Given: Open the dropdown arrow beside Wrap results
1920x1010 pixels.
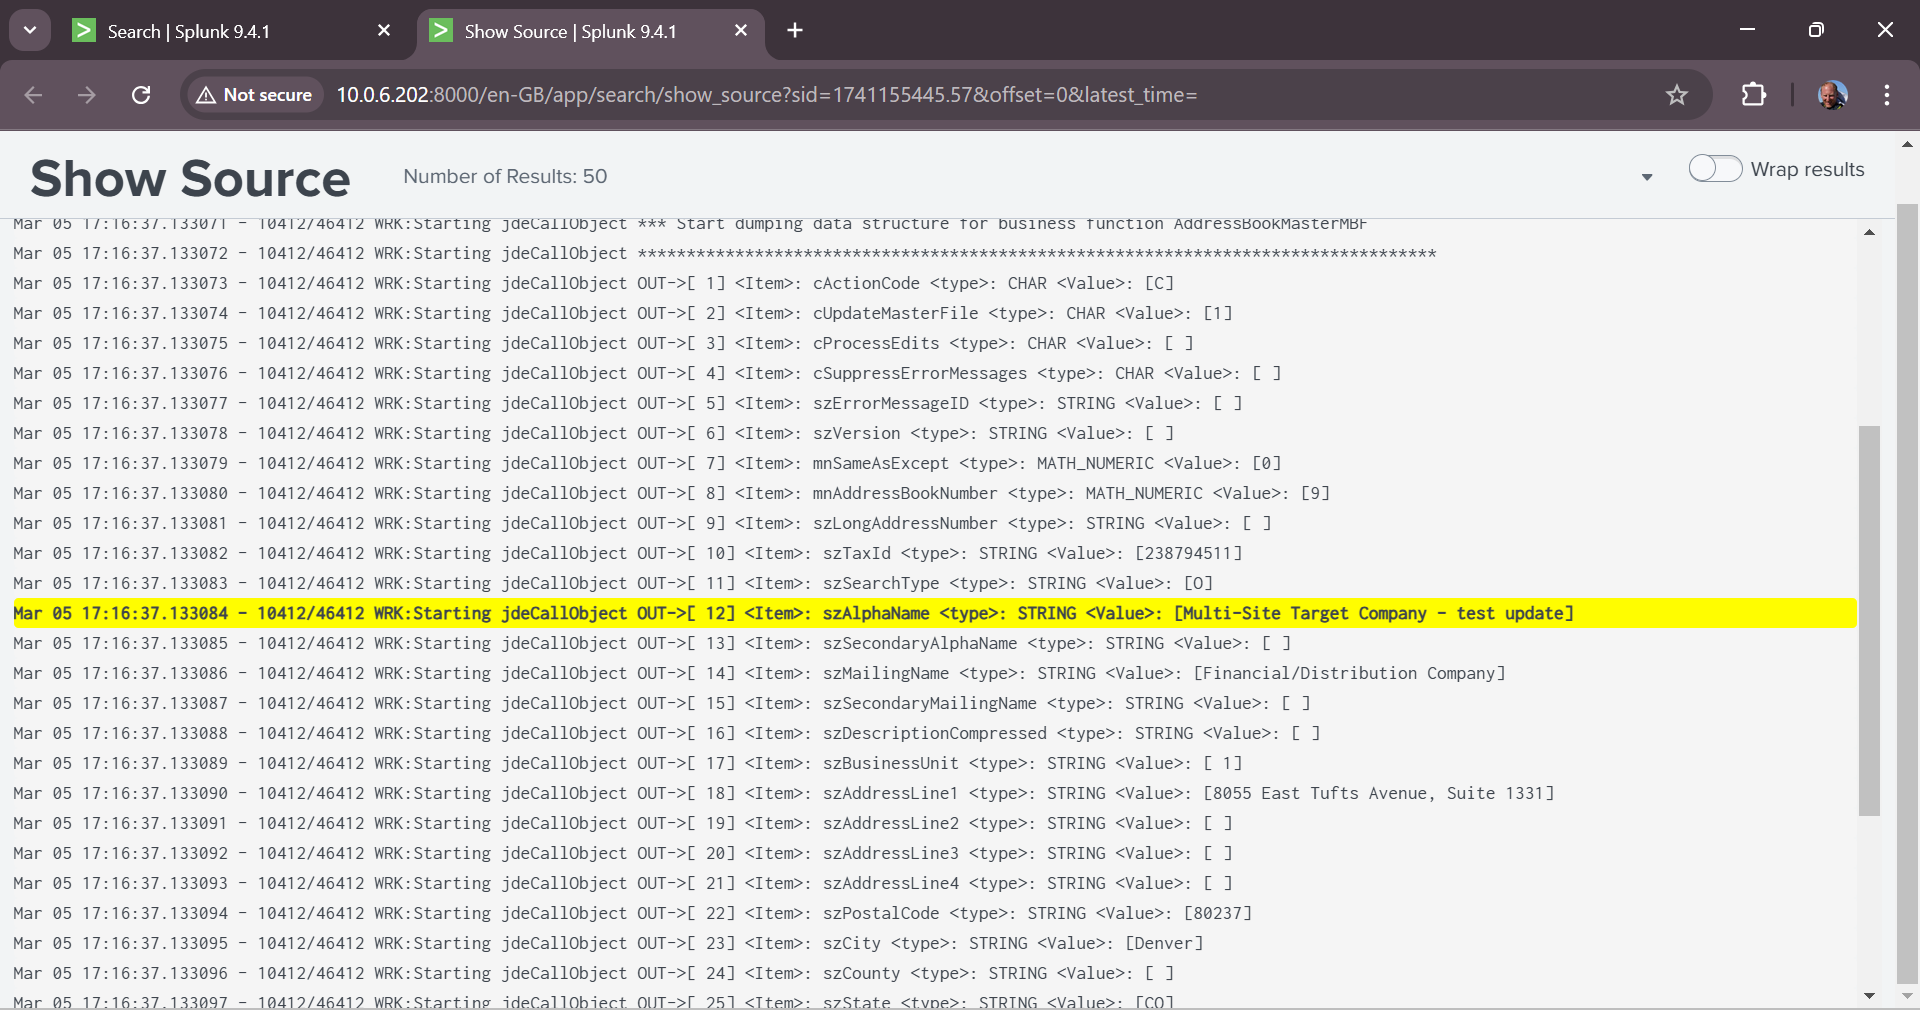Looking at the screenshot, I should [1646, 177].
